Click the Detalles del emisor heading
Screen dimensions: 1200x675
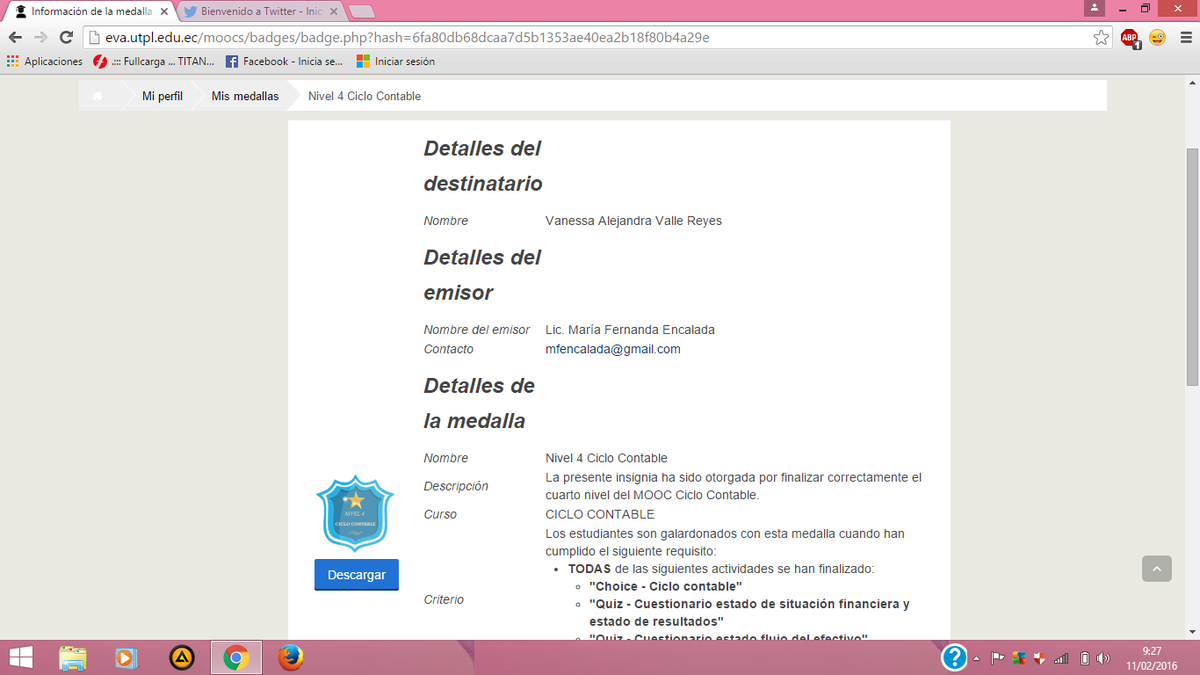pyautogui.click(x=482, y=275)
